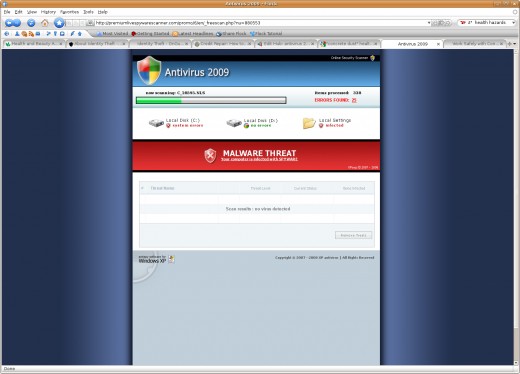The height and width of the screenshot is (374, 520).
Task: Click the 'no errors' status under Local Disk D
Action: coord(261,126)
